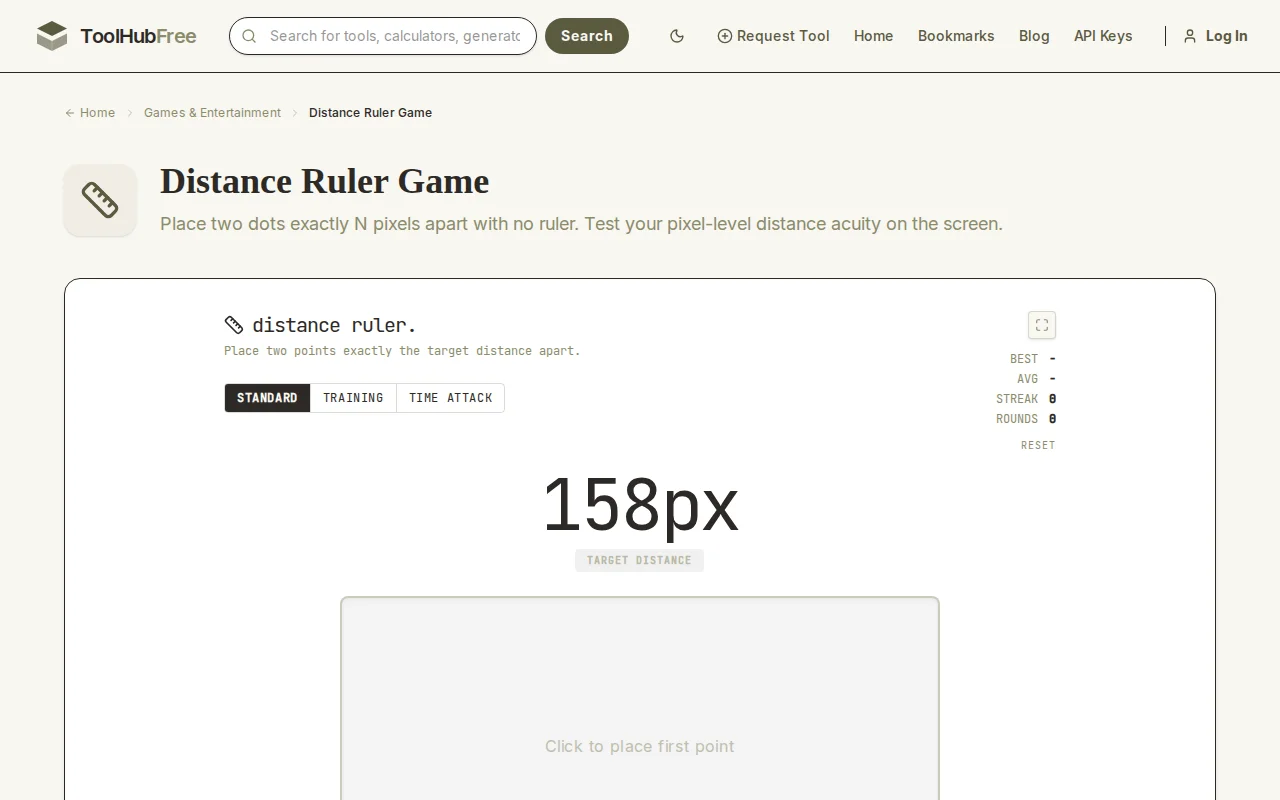1280x800 pixels.
Task: Click the canvas to place first point
Action: coord(640,698)
